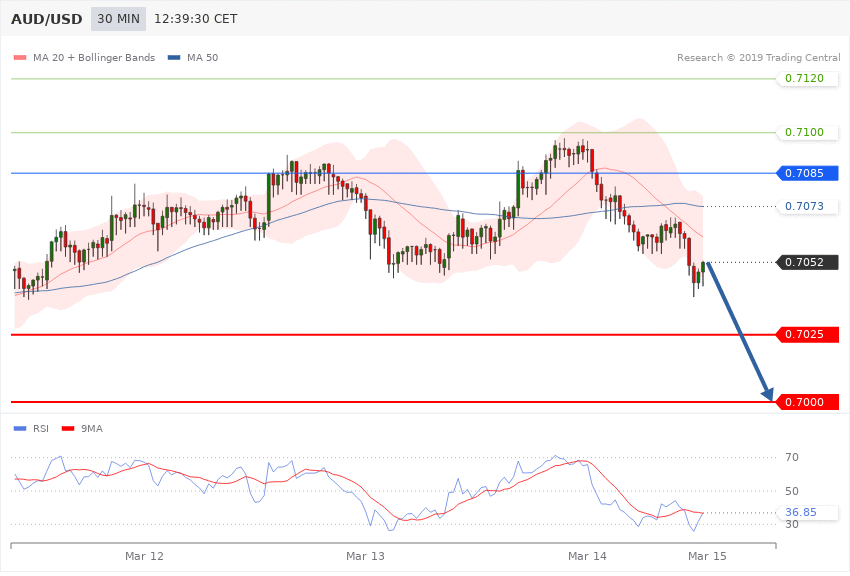Screen dimensions: 850x576
Task: Click the blue 0.7085 pivot label
Action: click(808, 173)
